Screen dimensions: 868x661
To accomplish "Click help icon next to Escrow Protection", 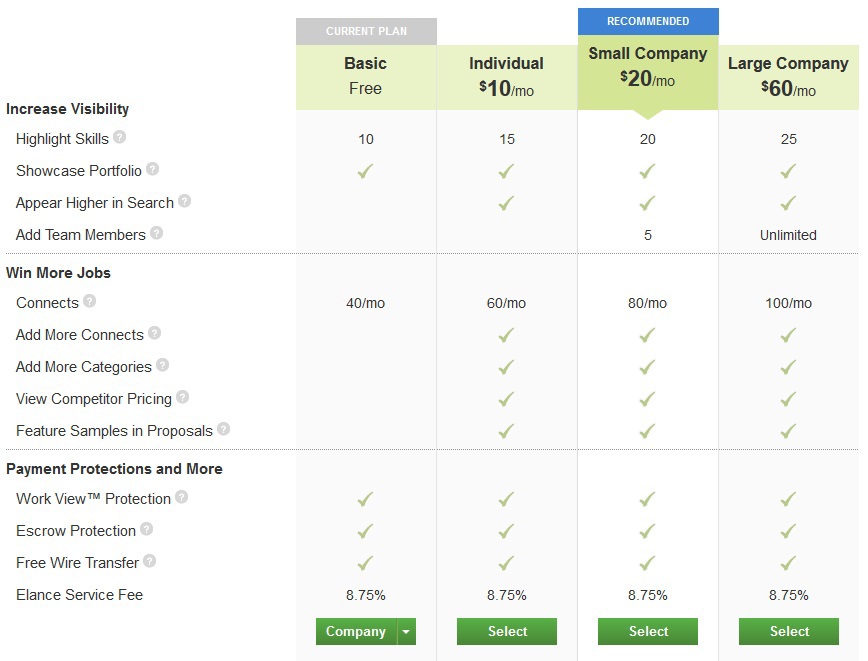I will (147, 529).
